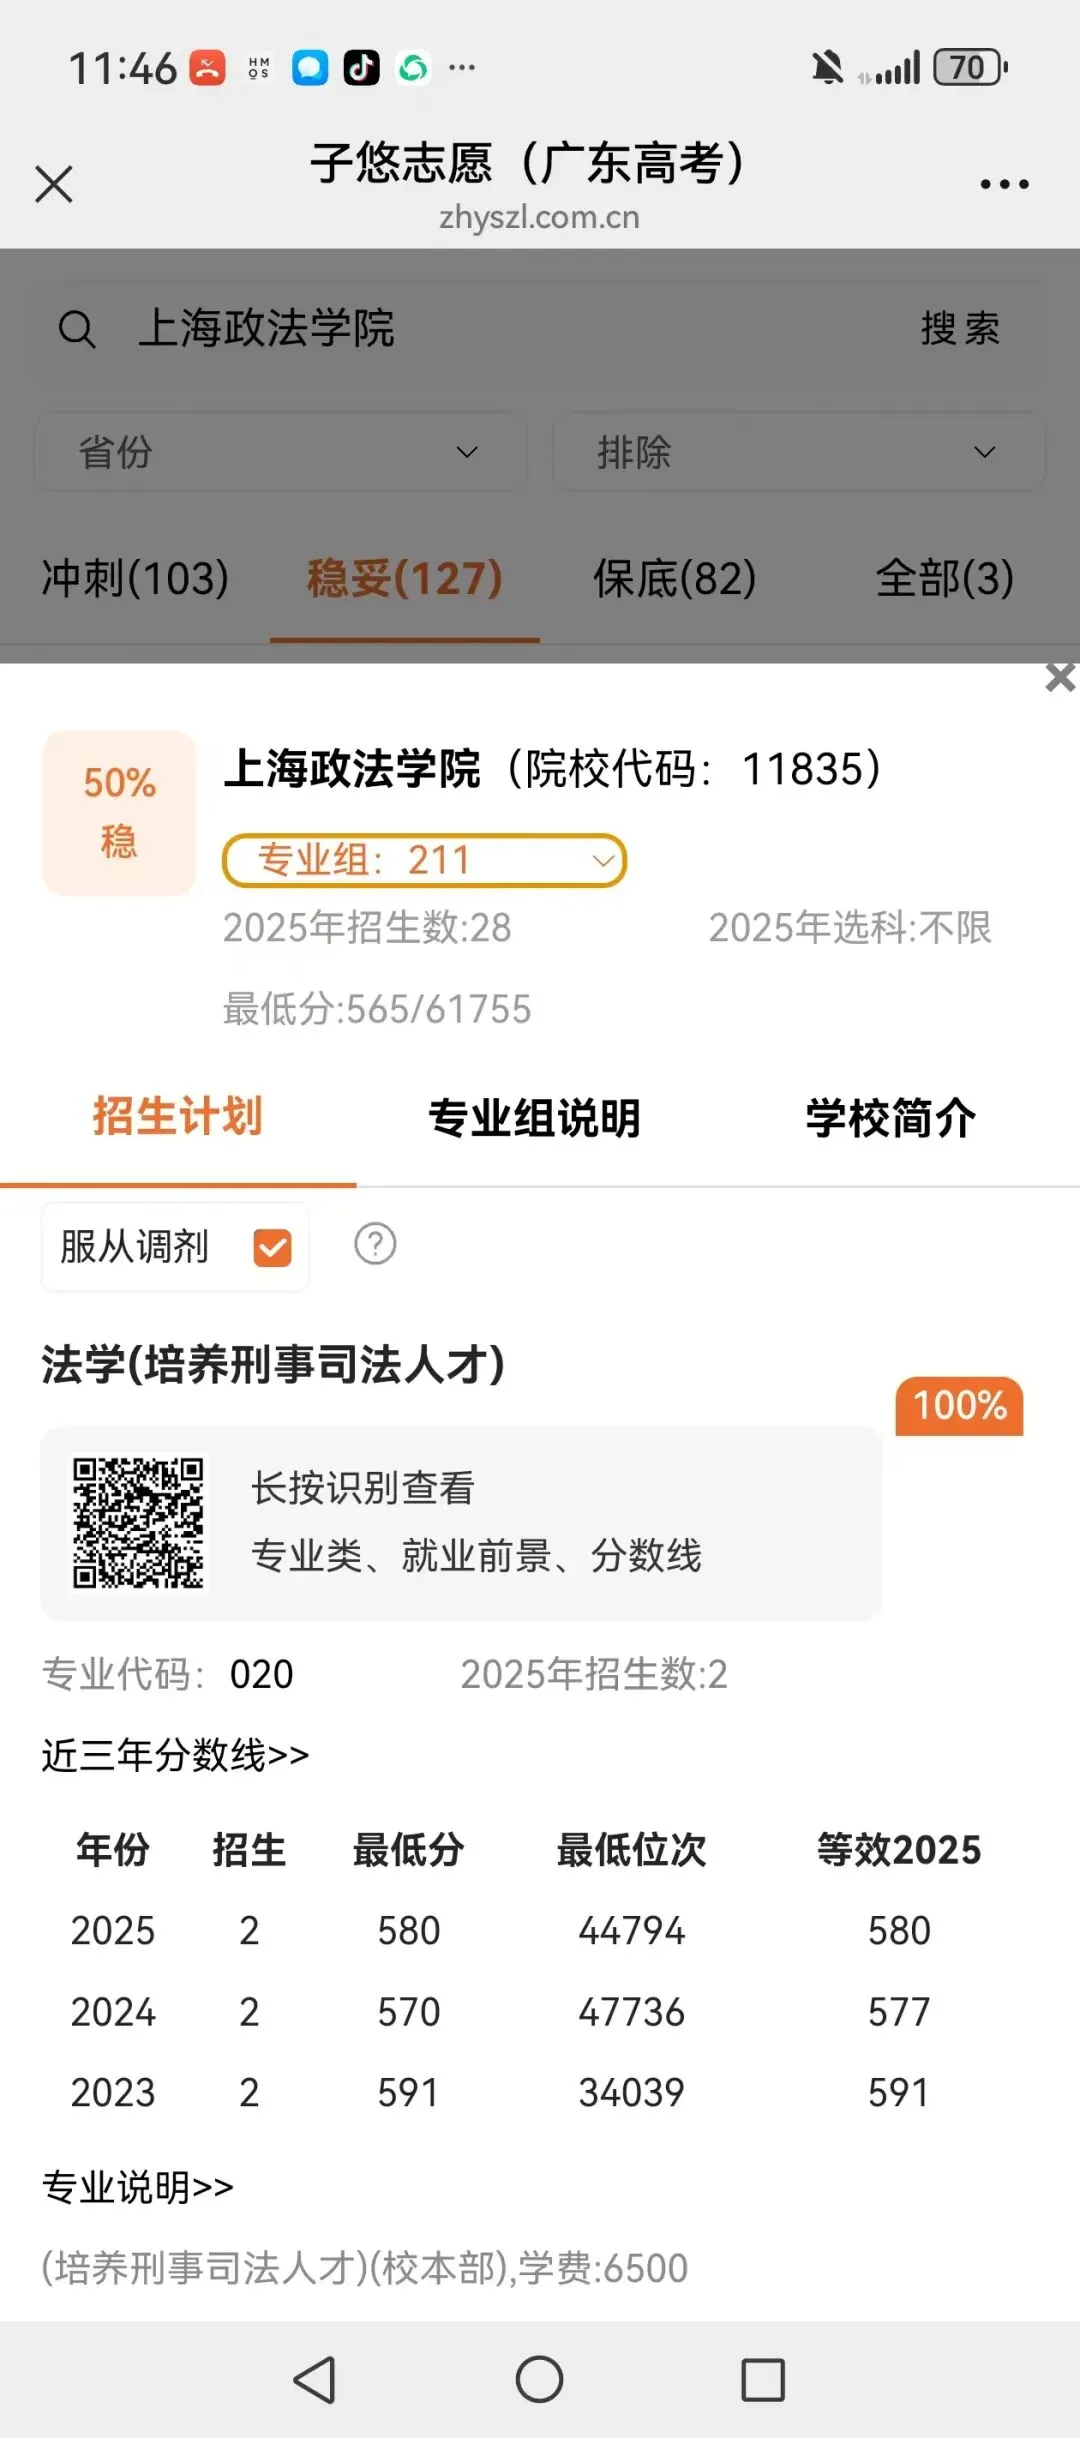Close the webview with the X icon
1080x2438 pixels.
54,184
